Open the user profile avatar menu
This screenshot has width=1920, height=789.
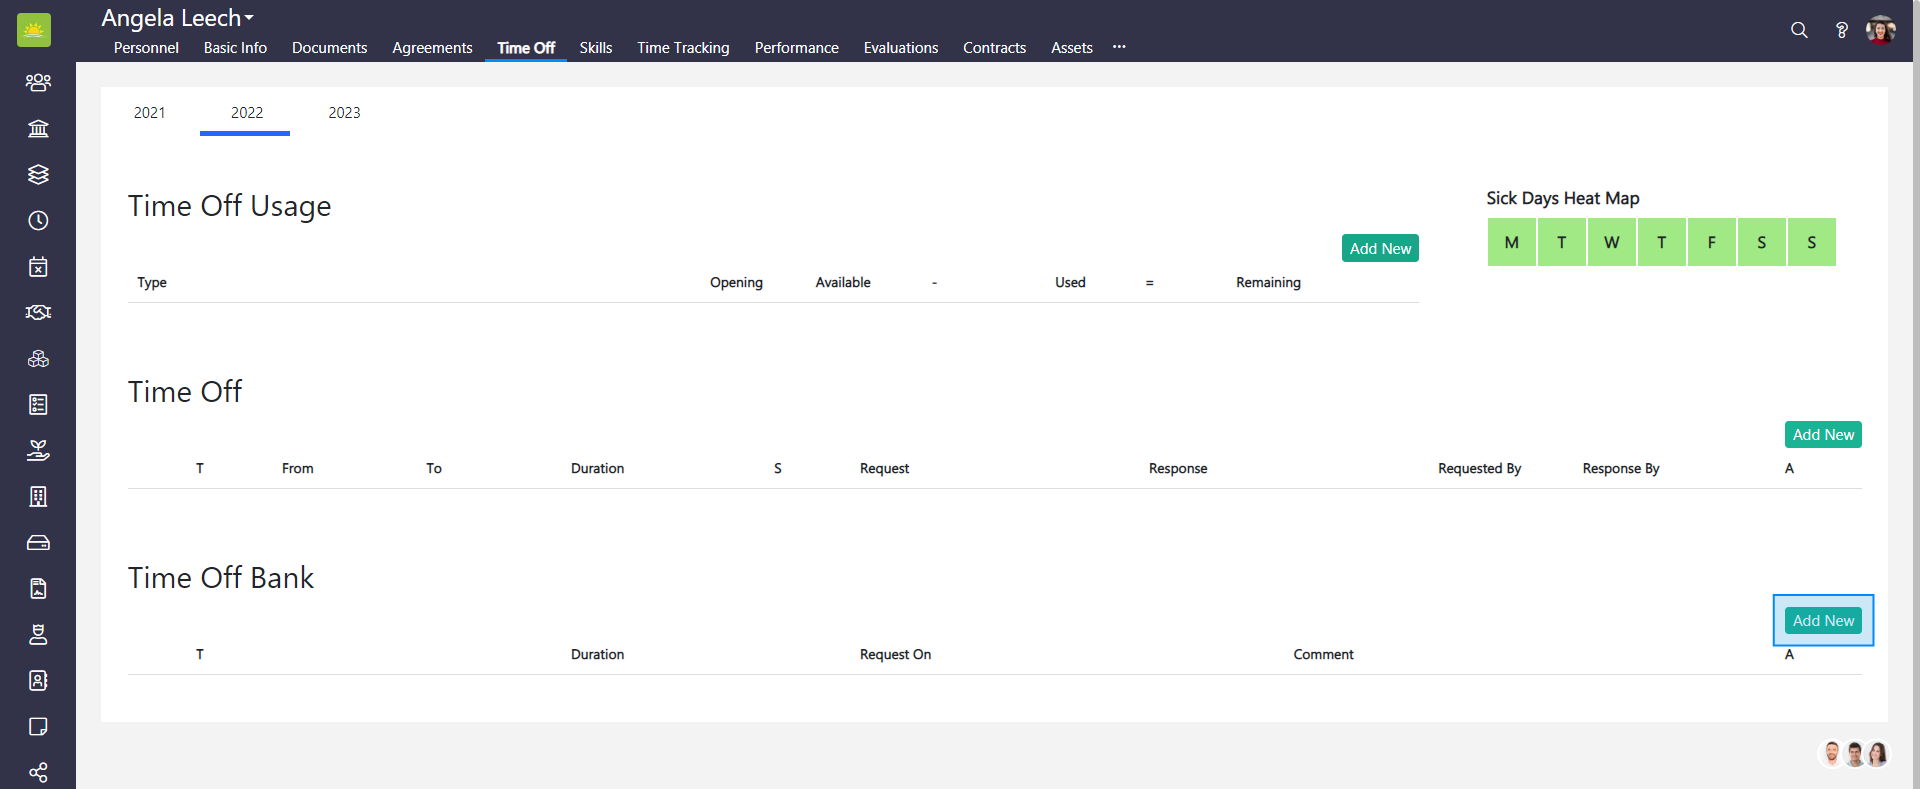pyautogui.click(x=1880, y=30)
